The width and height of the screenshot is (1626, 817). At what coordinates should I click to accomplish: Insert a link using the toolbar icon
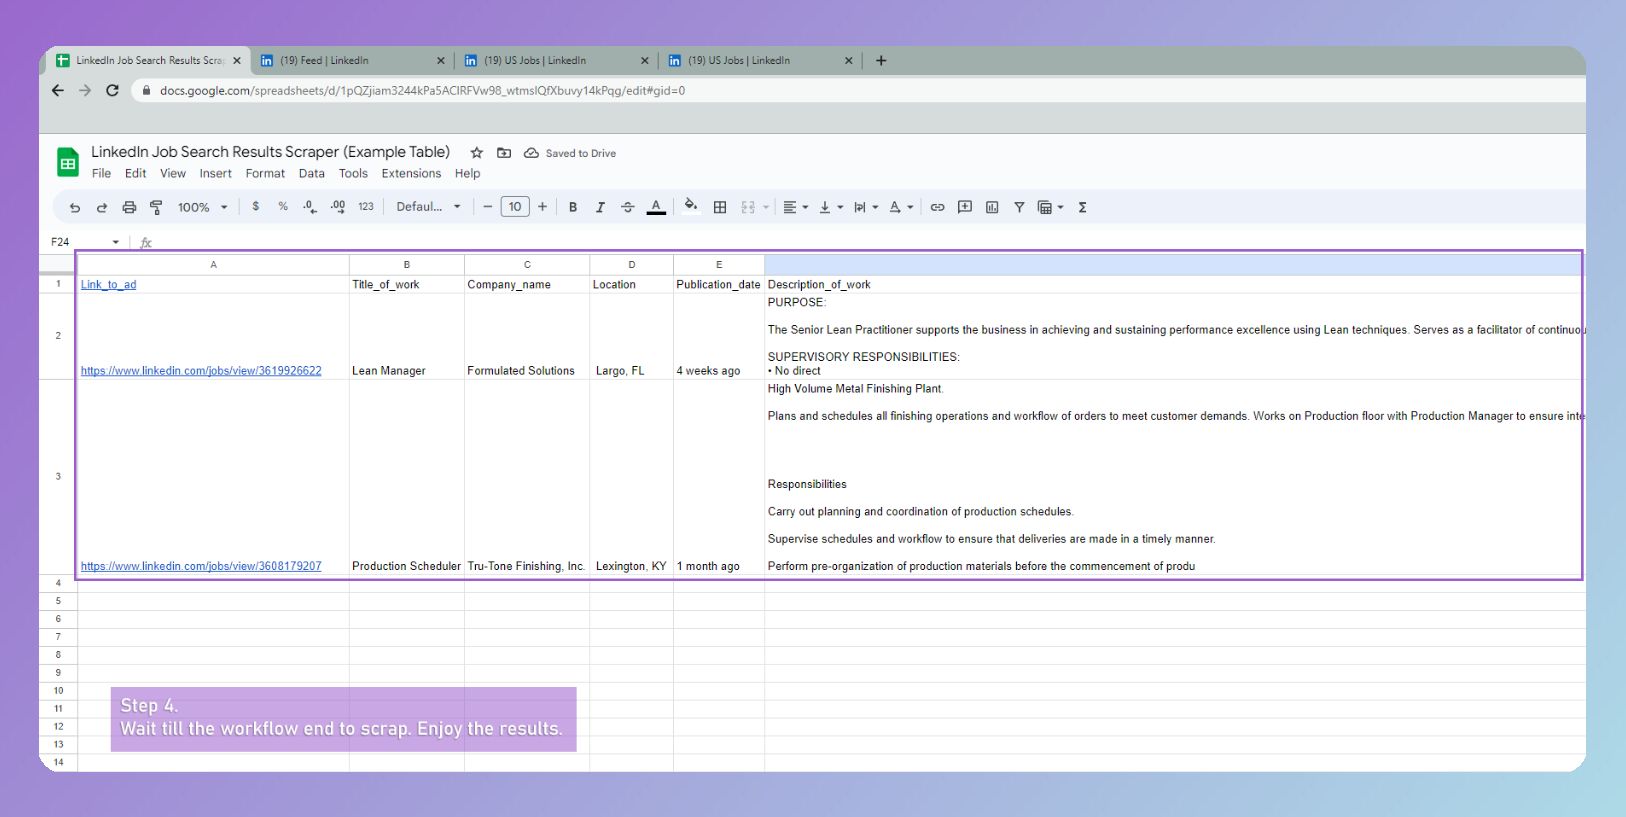[937, 207]
